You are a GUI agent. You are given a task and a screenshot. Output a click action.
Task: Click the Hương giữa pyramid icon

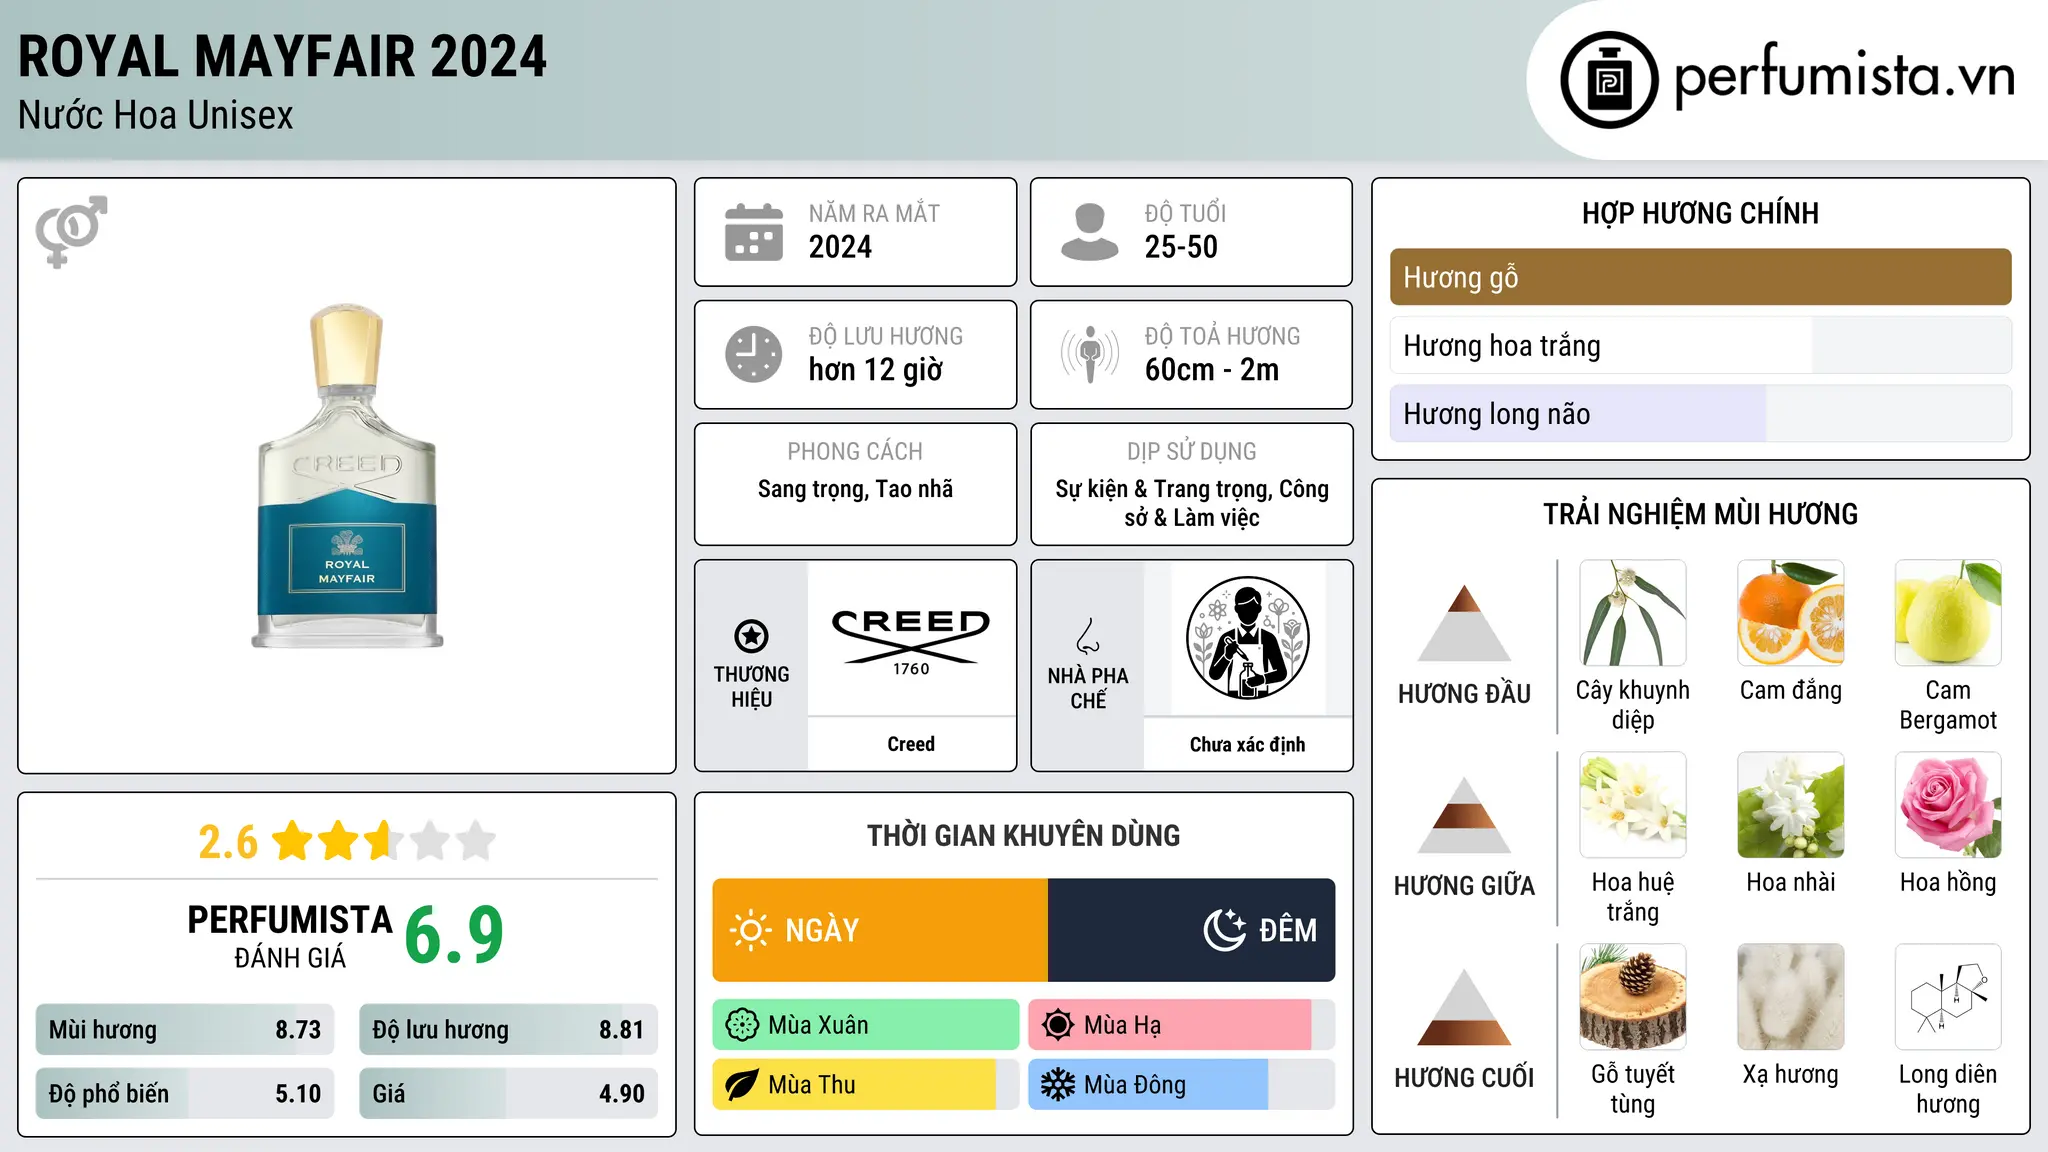click(1464, 815)
